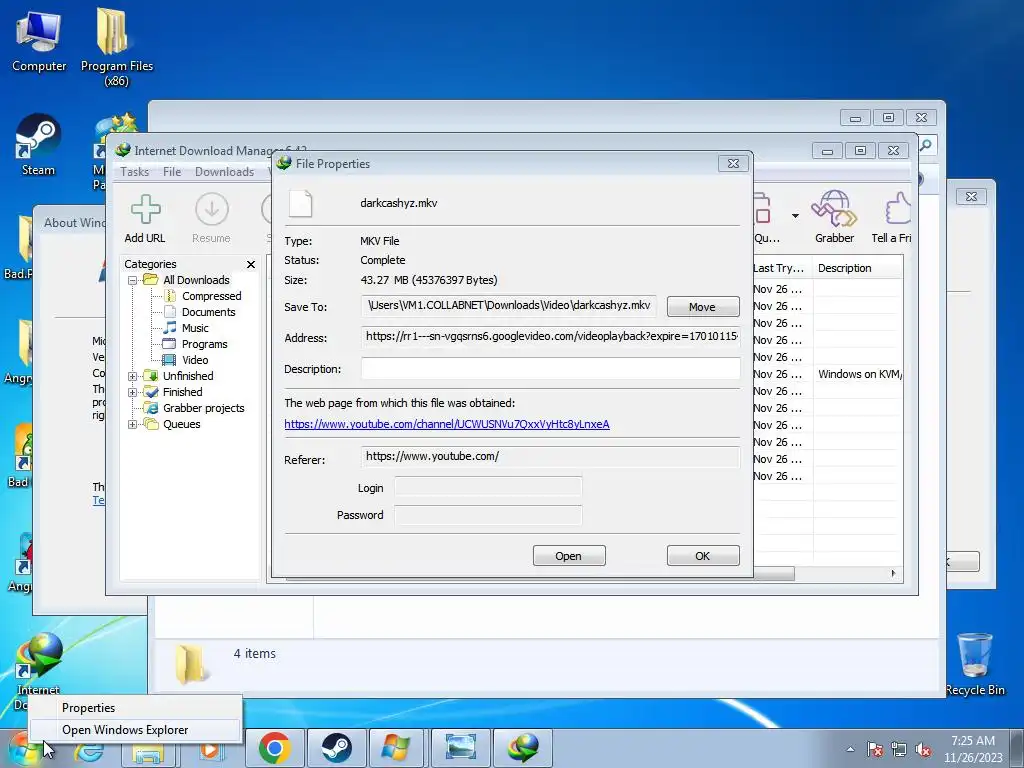Choose Properties in the context menu

click(135, 708)
